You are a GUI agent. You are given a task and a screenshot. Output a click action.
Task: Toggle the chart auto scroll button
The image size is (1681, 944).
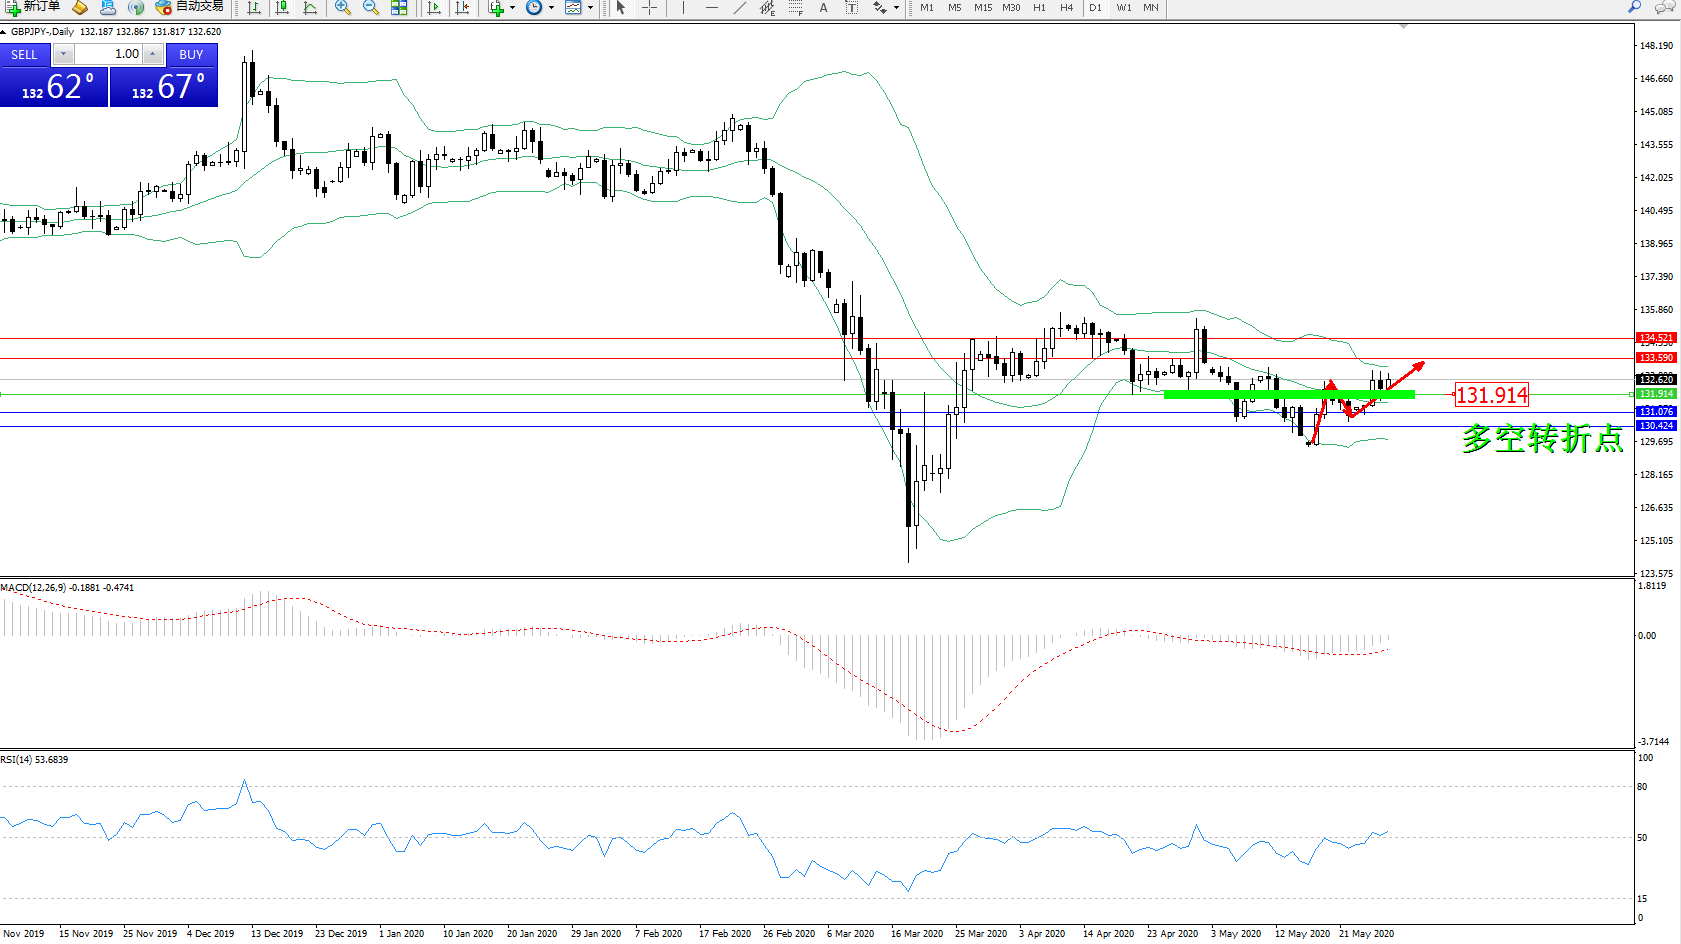pos(434,8)
